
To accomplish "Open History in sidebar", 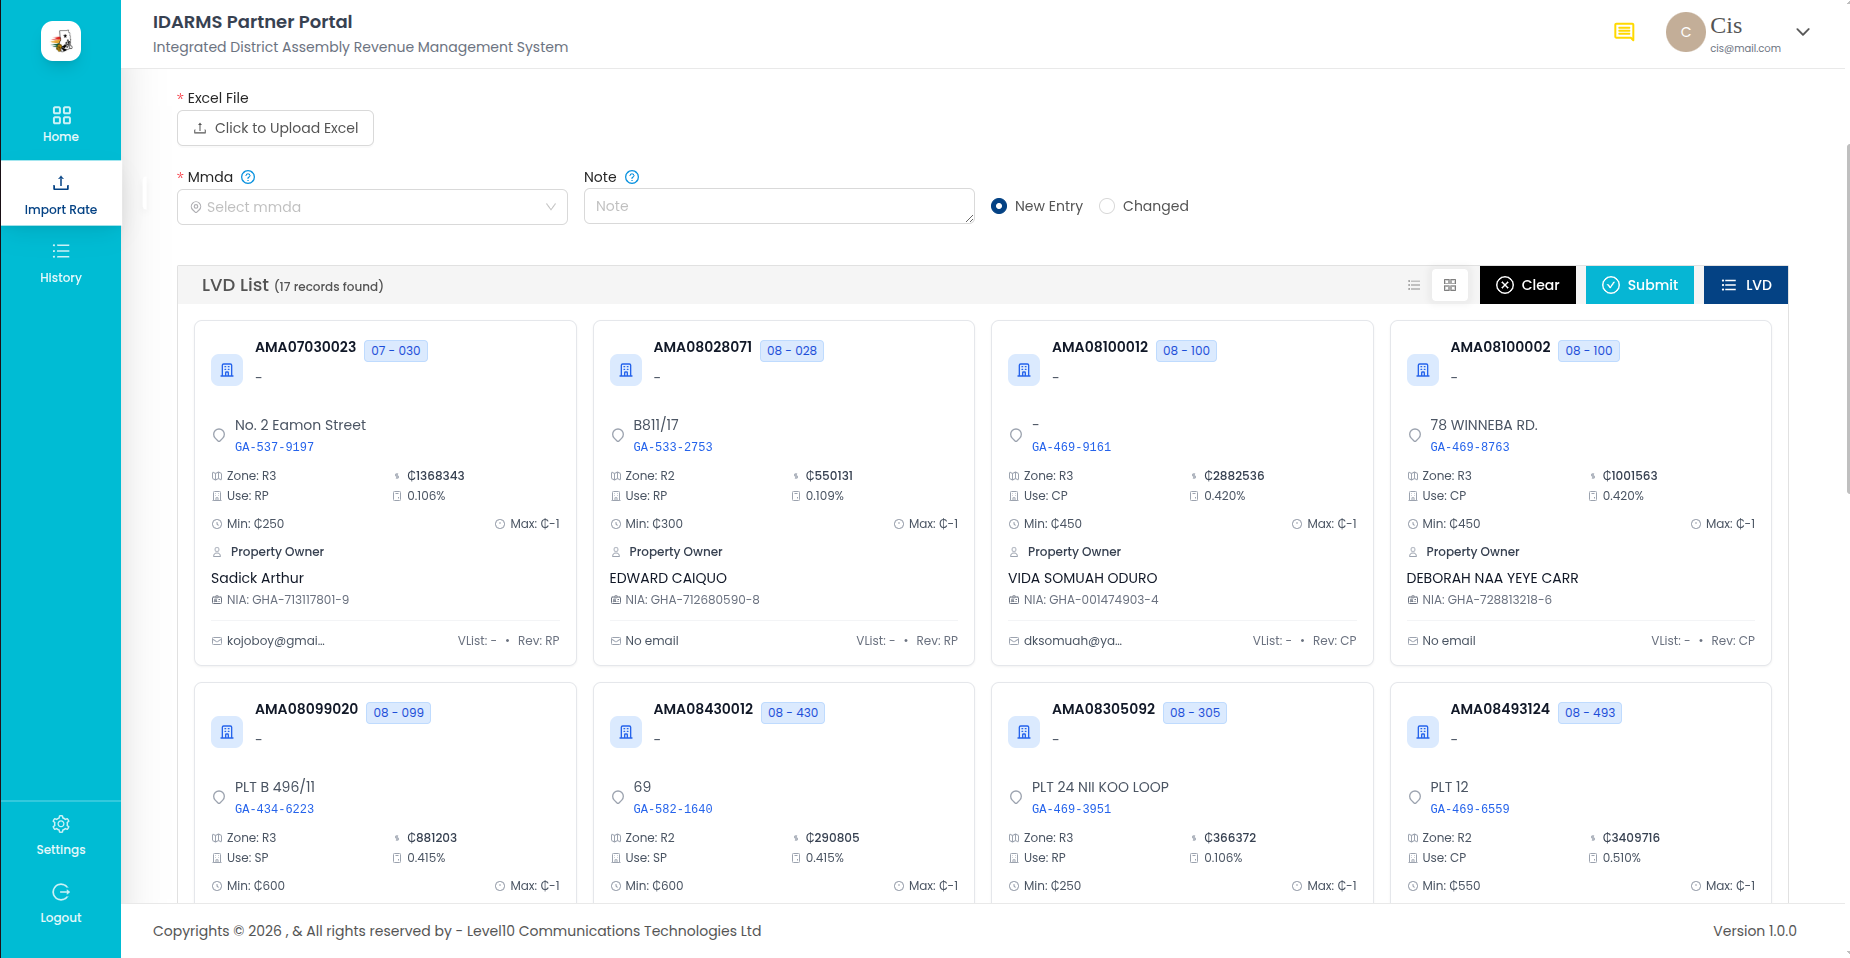I will point(61,263).
